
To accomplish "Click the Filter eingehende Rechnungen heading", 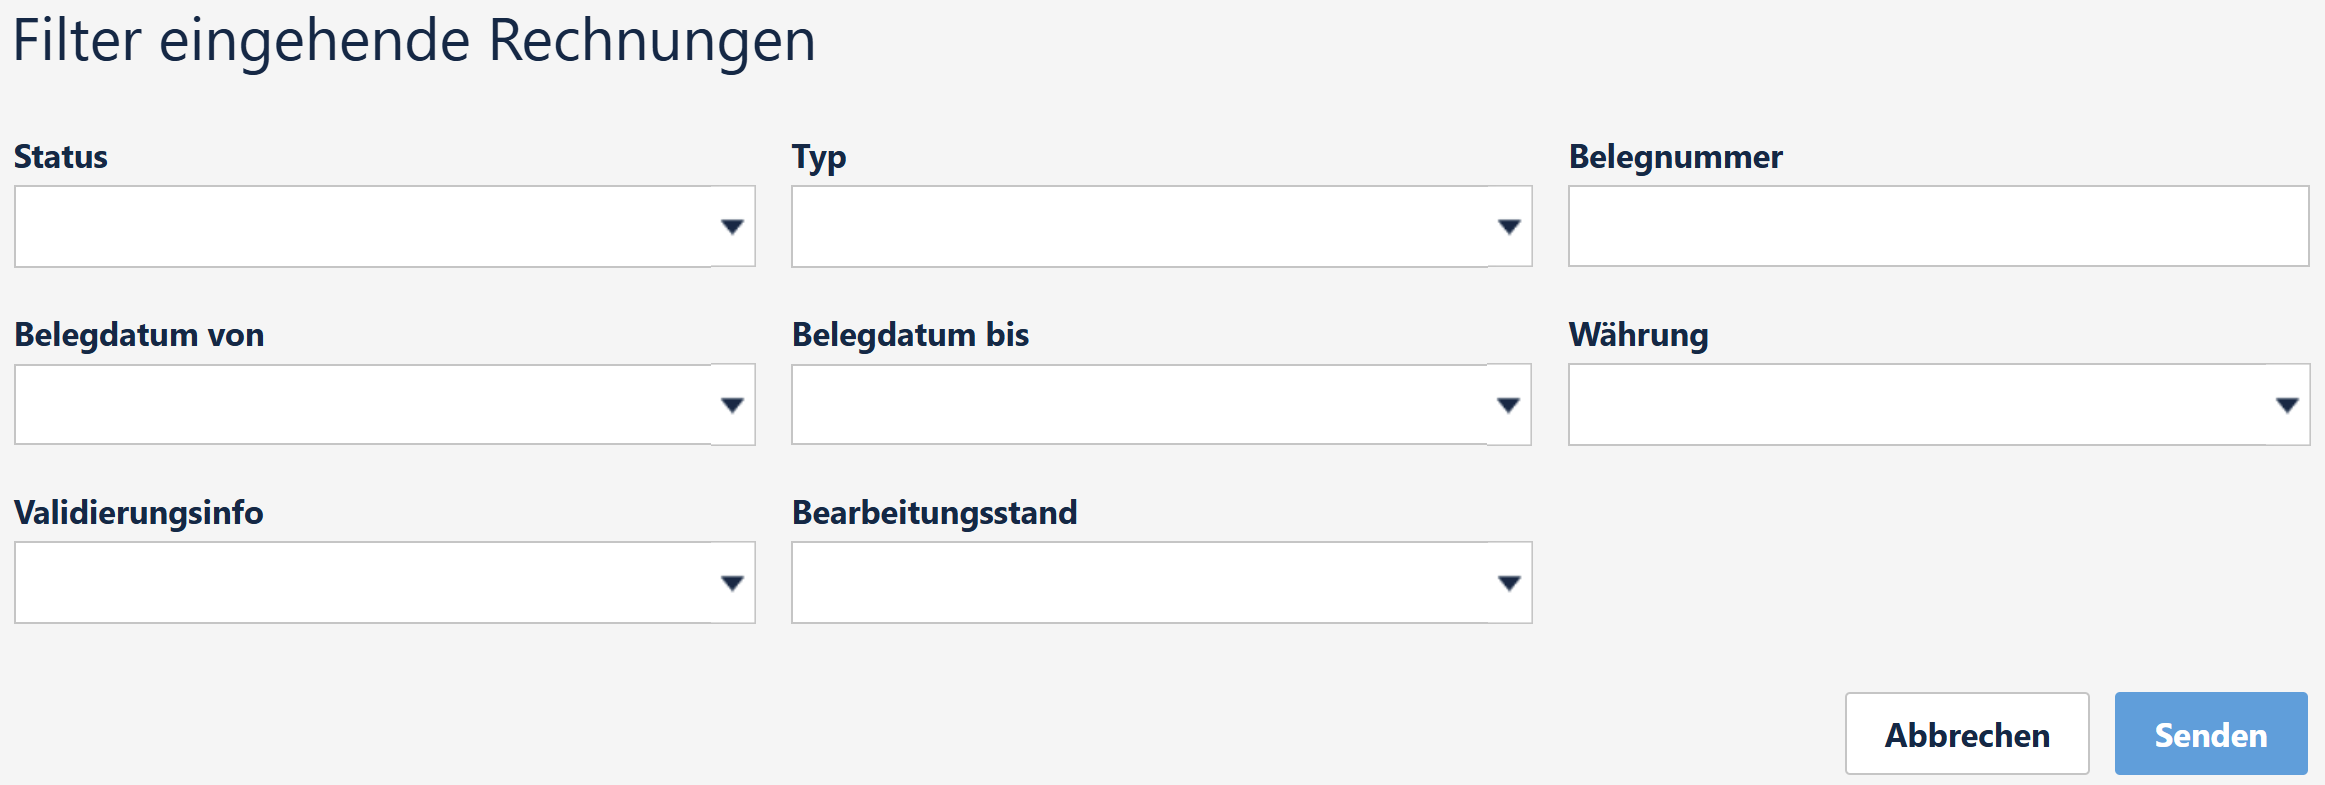I will tap(414, 42).
